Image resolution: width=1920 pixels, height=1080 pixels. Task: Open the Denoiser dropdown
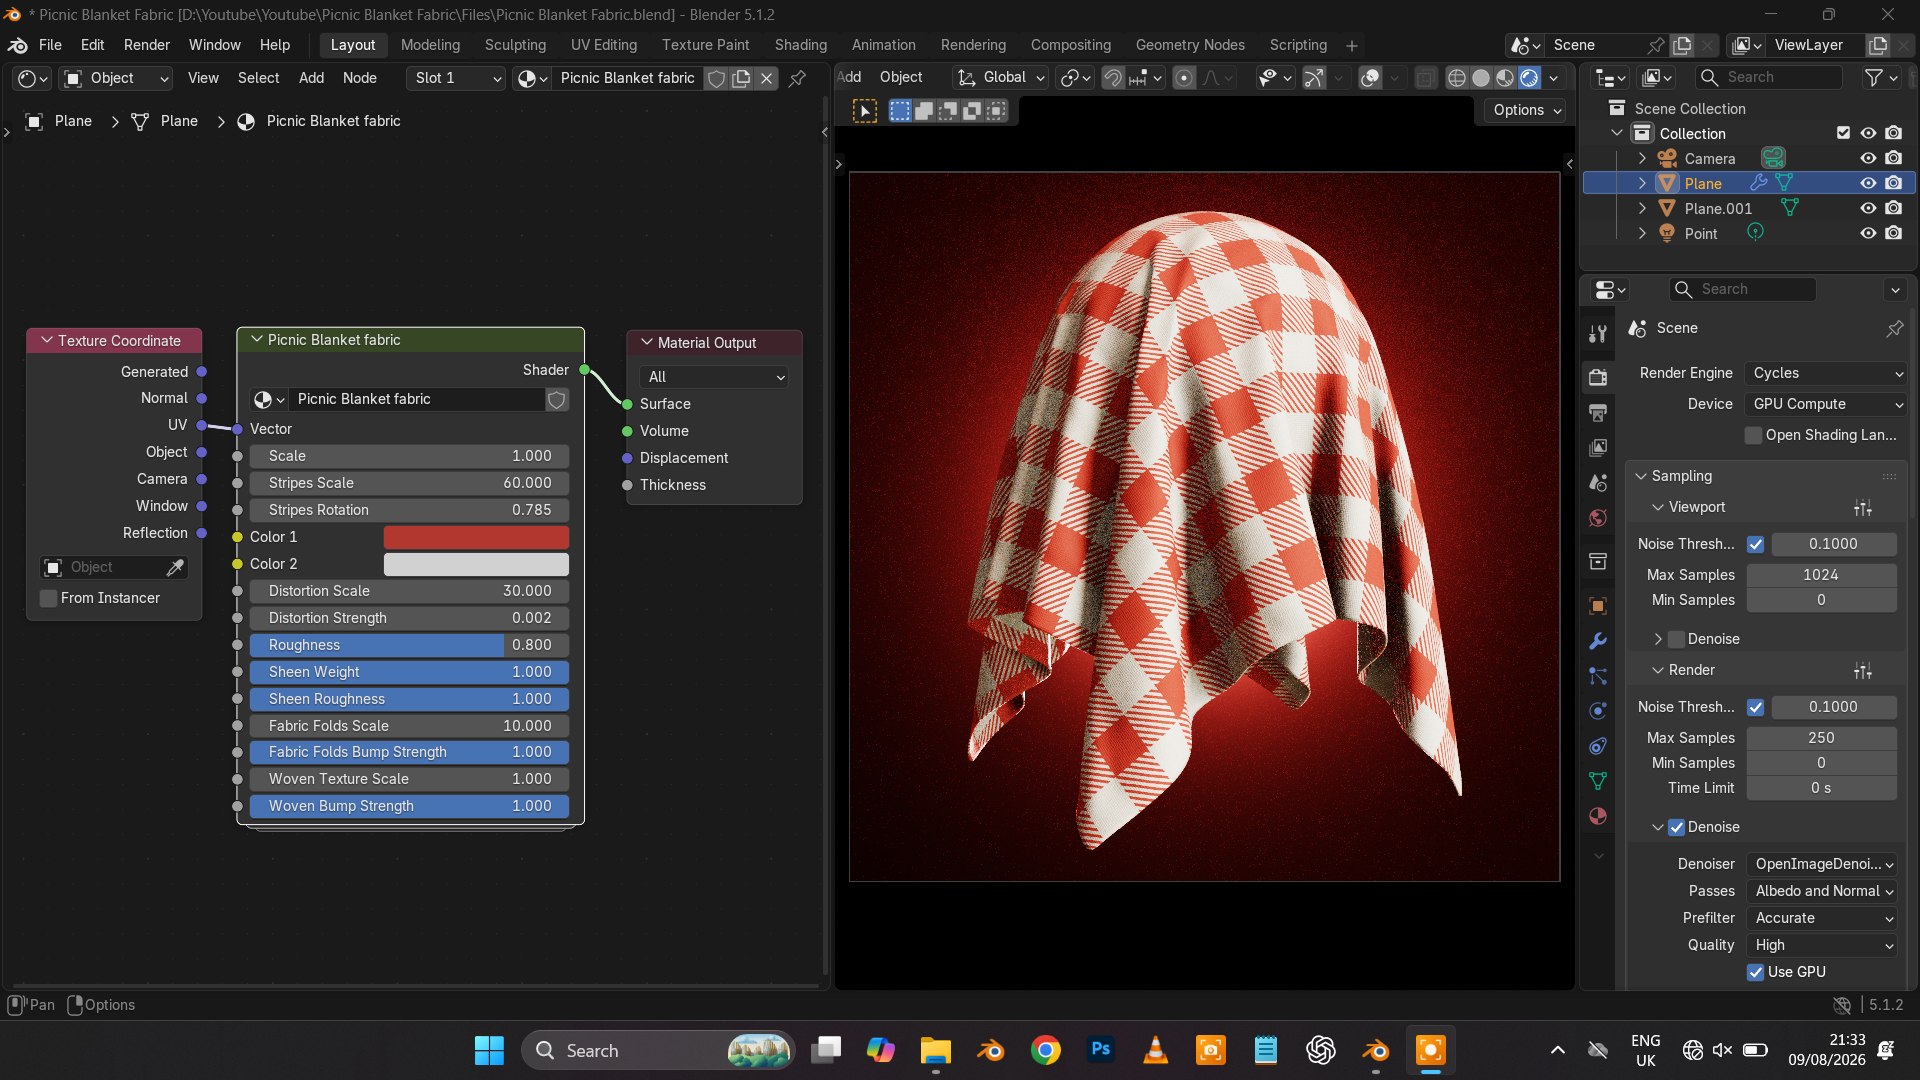[1822, 864]
